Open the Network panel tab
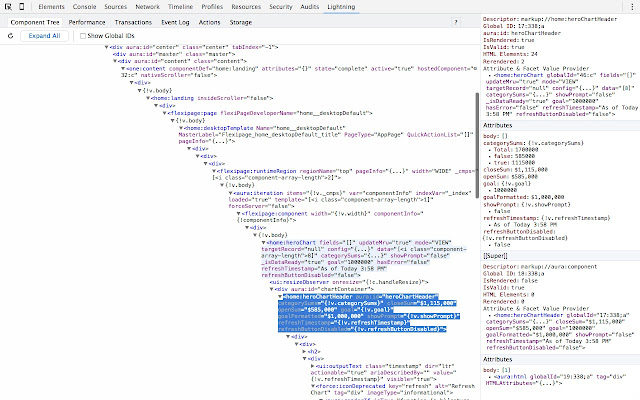640x400 pixels. coord(147,7)
